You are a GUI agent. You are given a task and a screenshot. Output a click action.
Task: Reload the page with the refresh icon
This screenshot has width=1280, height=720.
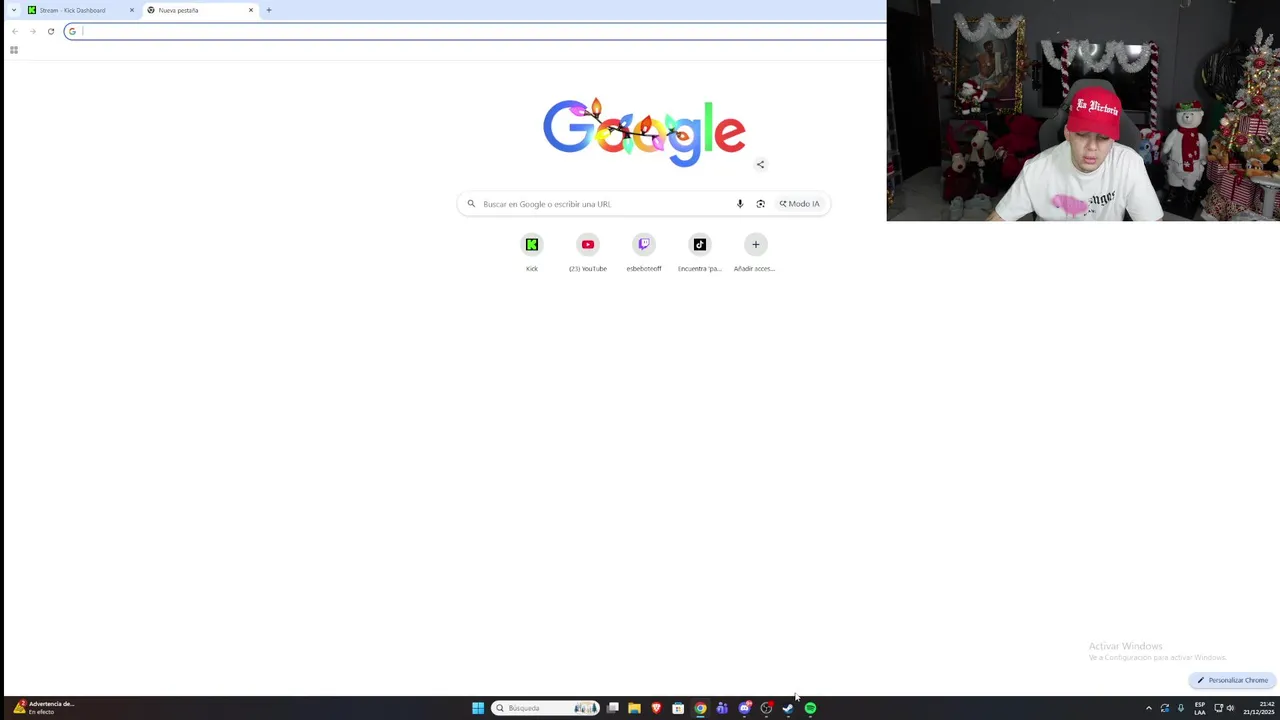point(50,31)
